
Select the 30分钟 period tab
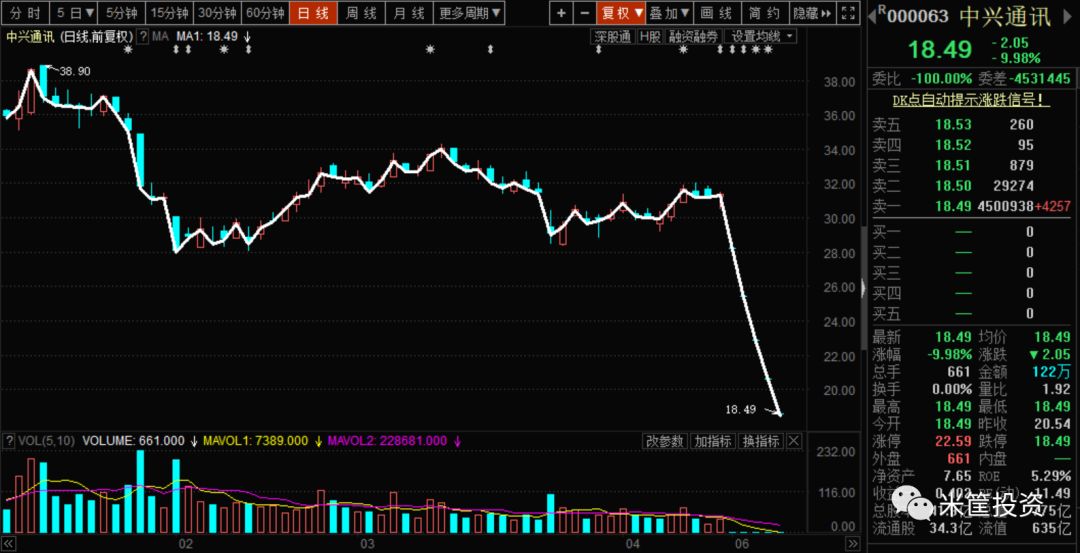click(217, 12)
